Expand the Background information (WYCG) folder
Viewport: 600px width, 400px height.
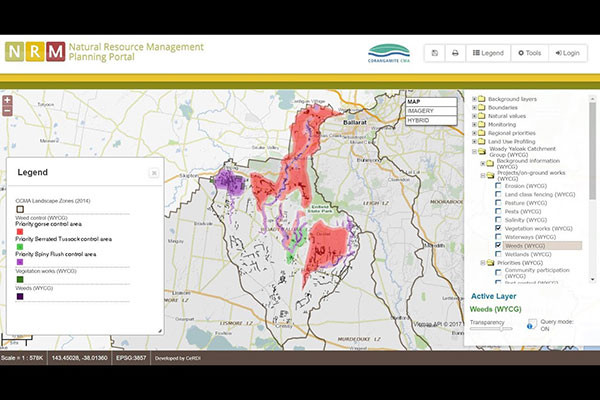click(x=483, y=163)
